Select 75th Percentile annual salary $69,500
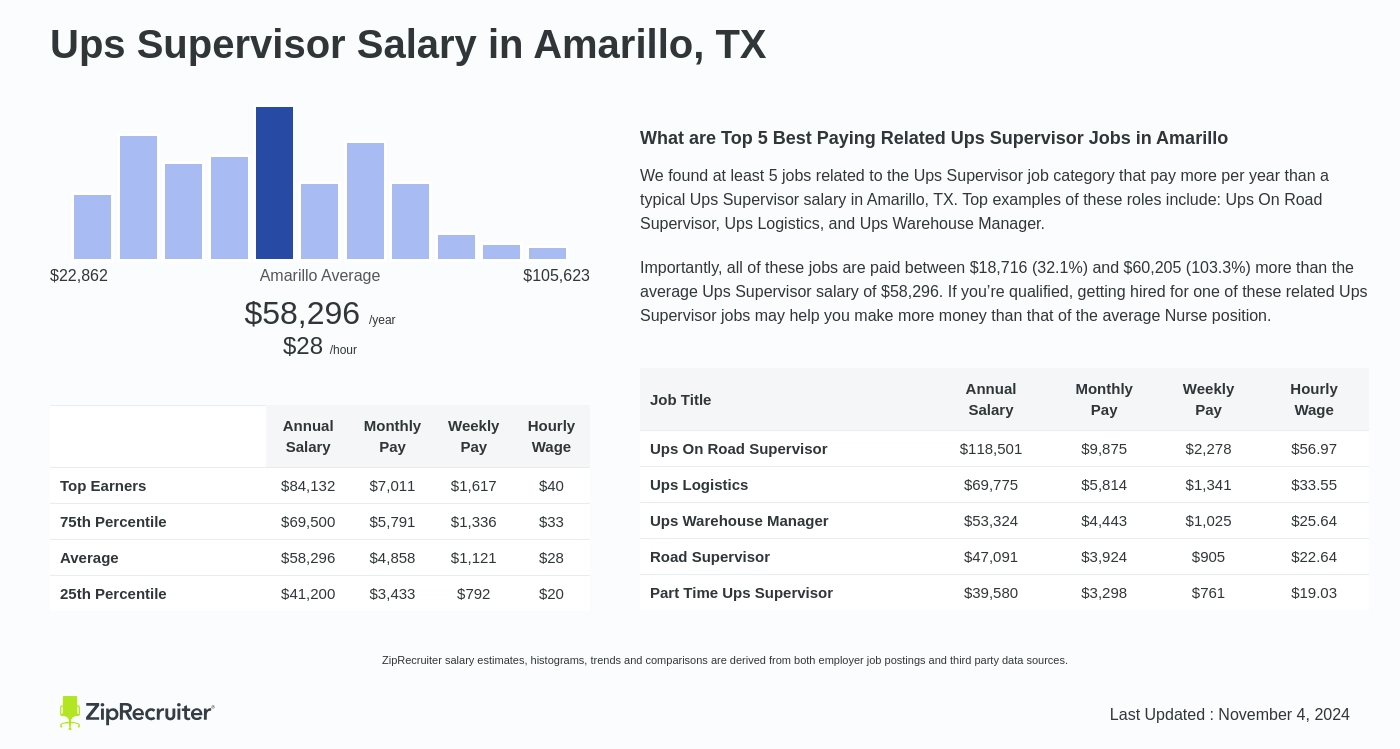 (x=308, y=521)
